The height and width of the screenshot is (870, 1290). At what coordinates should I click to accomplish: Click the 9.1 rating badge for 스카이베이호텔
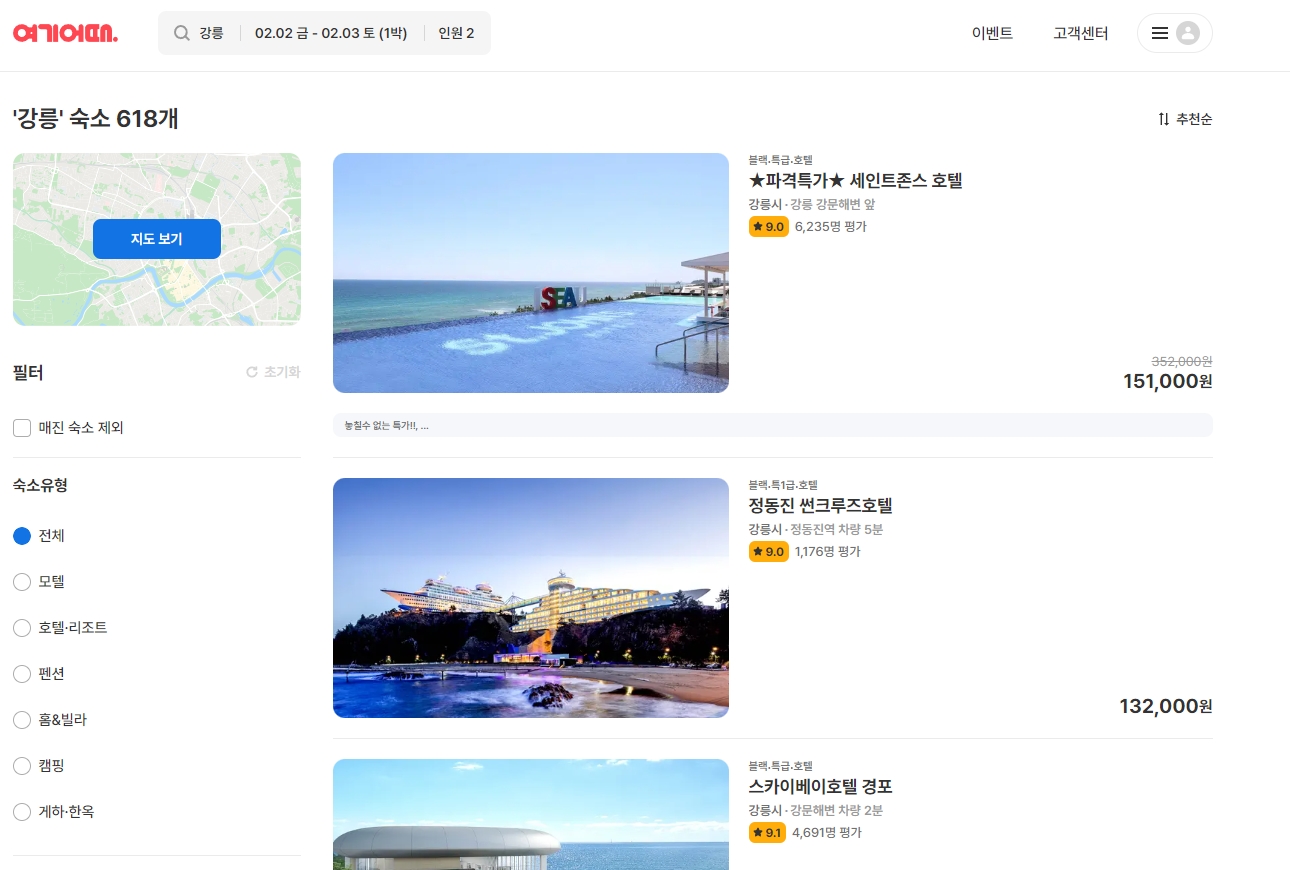point(767,833)
